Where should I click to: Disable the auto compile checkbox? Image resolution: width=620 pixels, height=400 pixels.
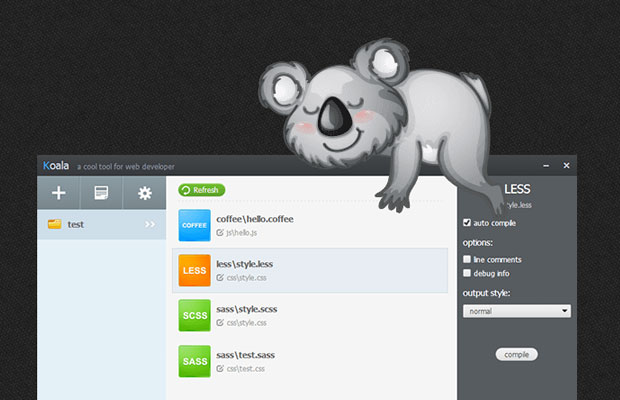[467, 222]
